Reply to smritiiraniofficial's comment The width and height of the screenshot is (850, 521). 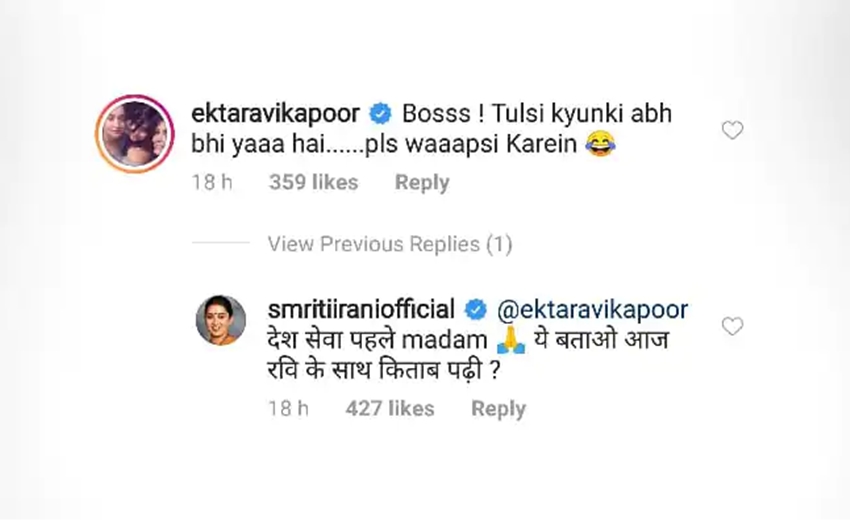499,409
